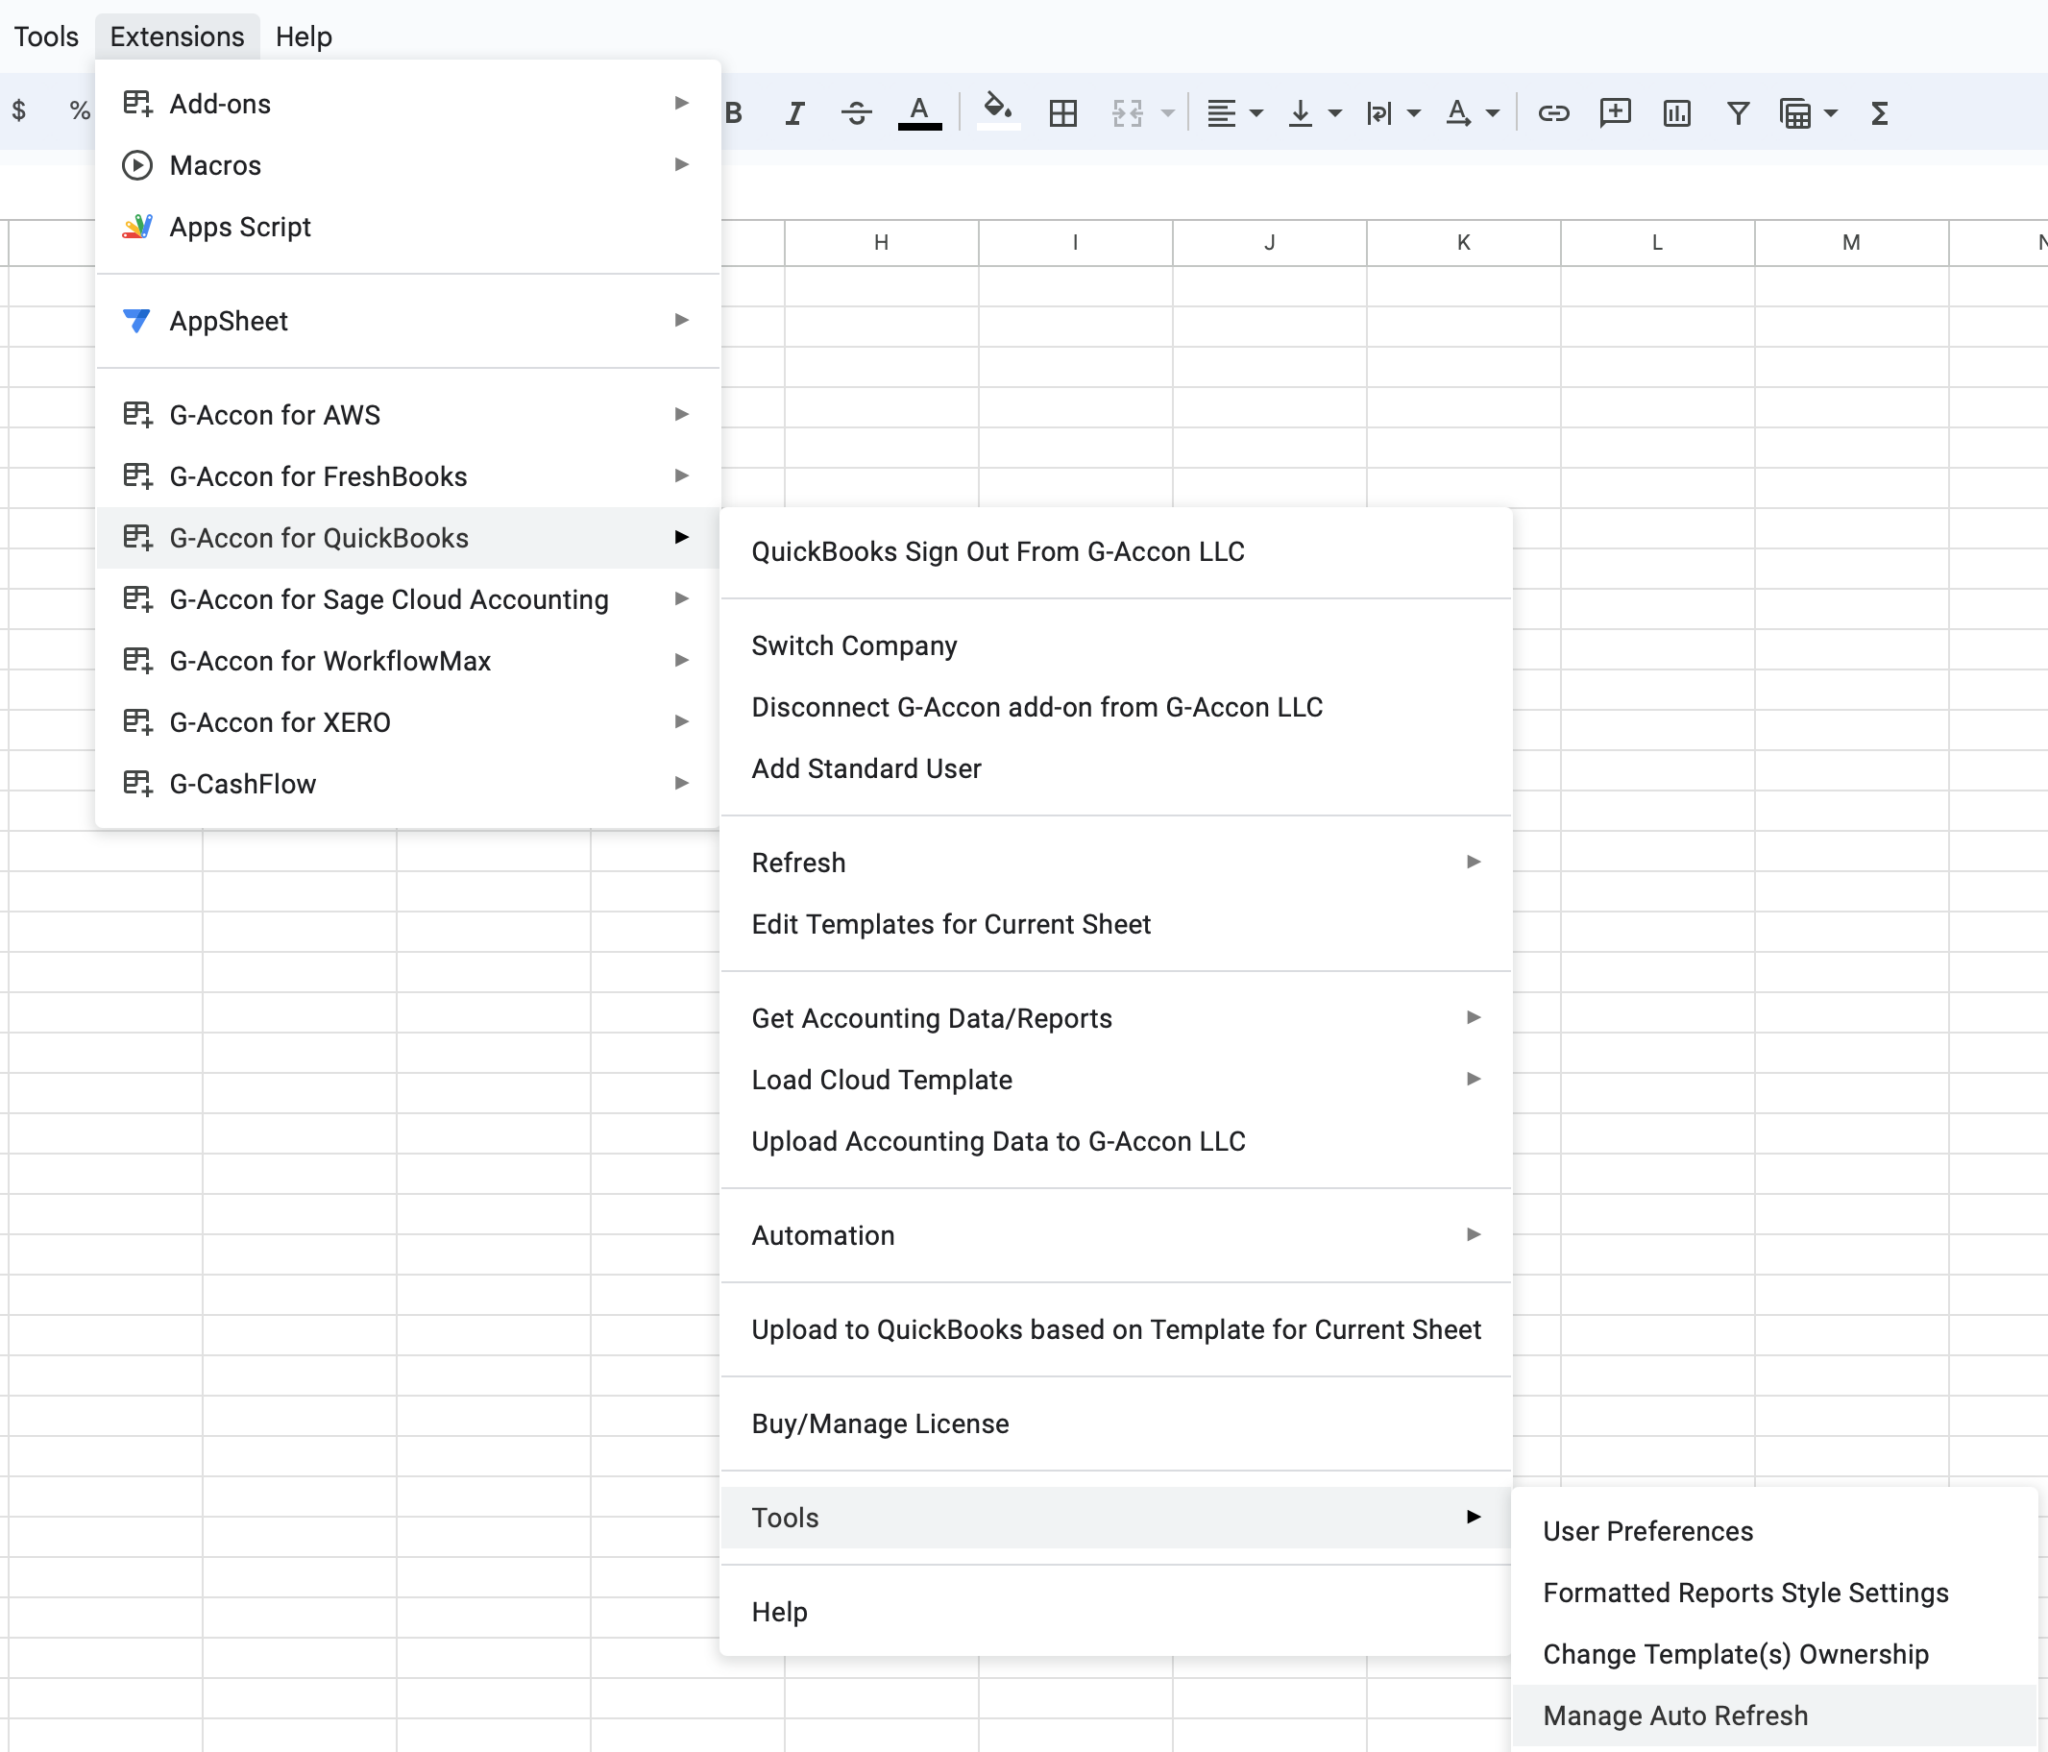
Task: Open User Preferences
Action: [x=1775, y=1531]
